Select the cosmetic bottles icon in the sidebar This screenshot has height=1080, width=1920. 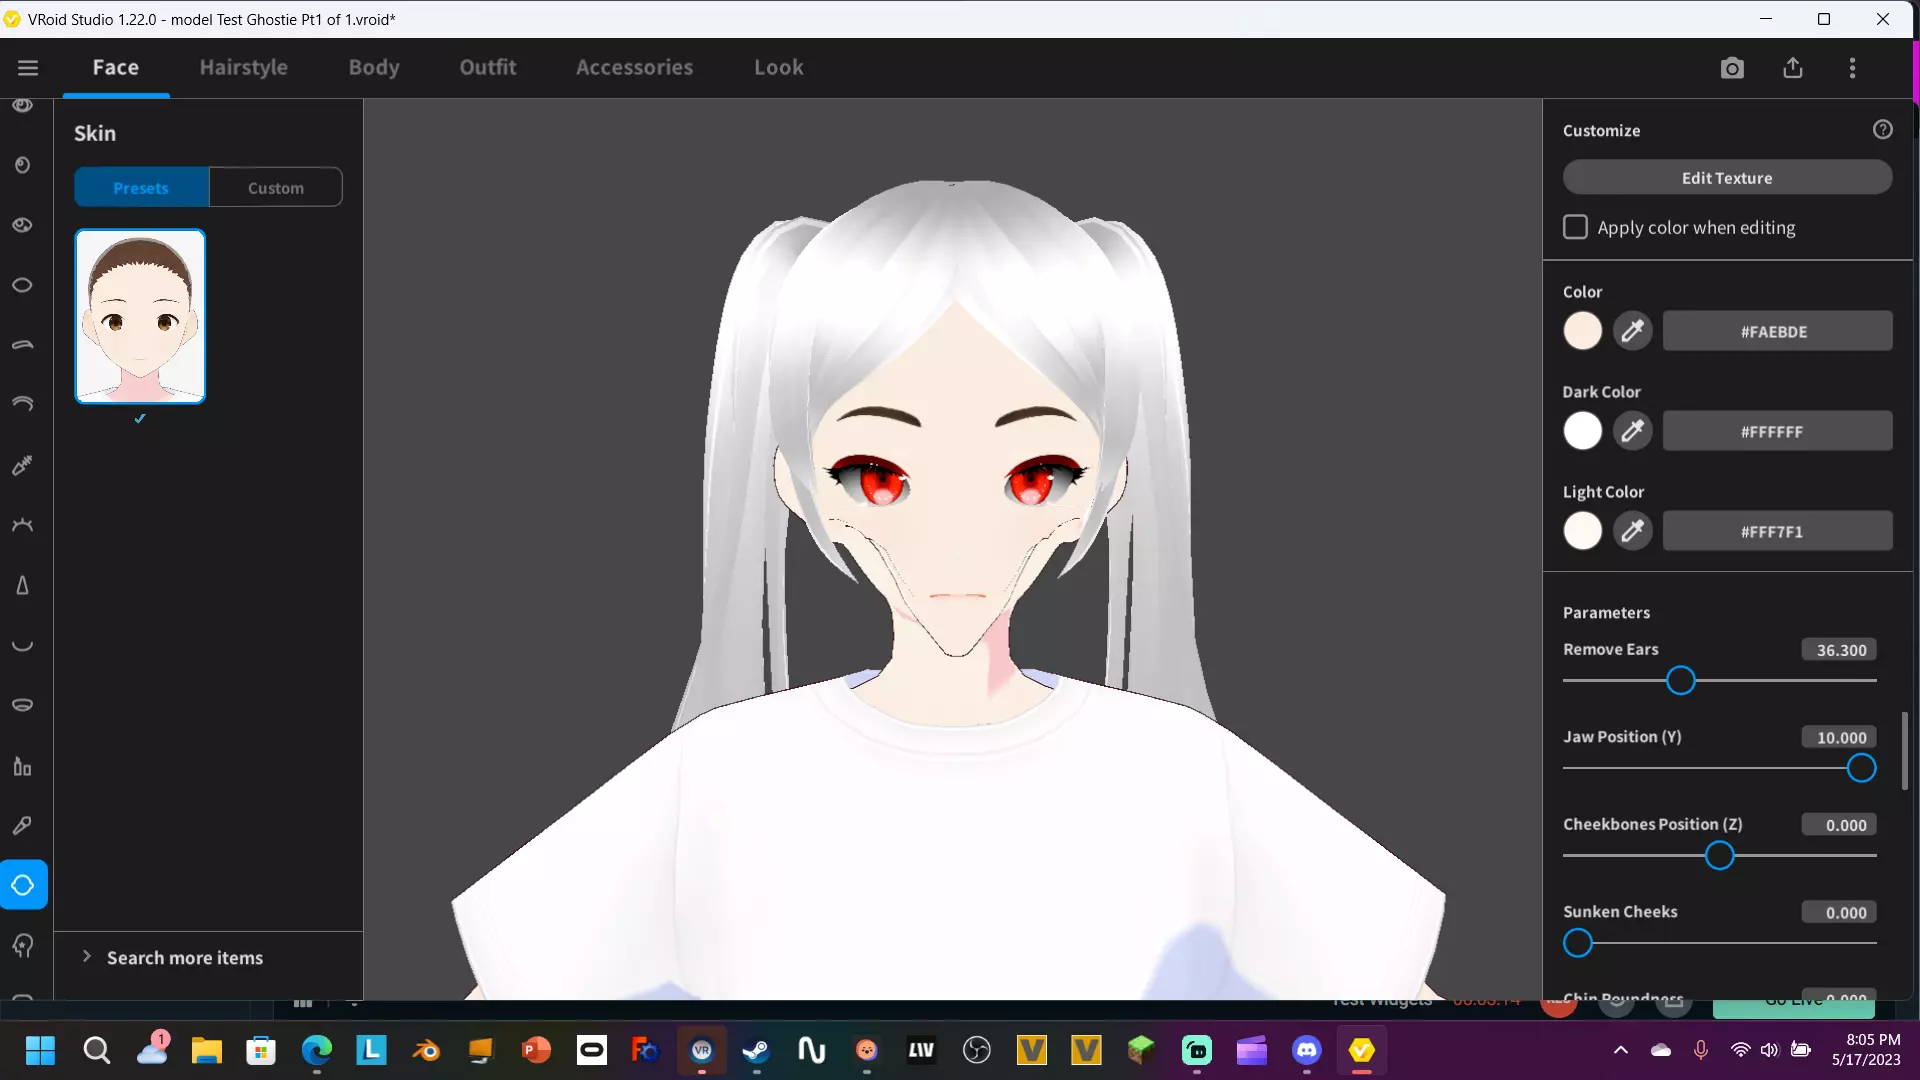(x=22, y=766)
